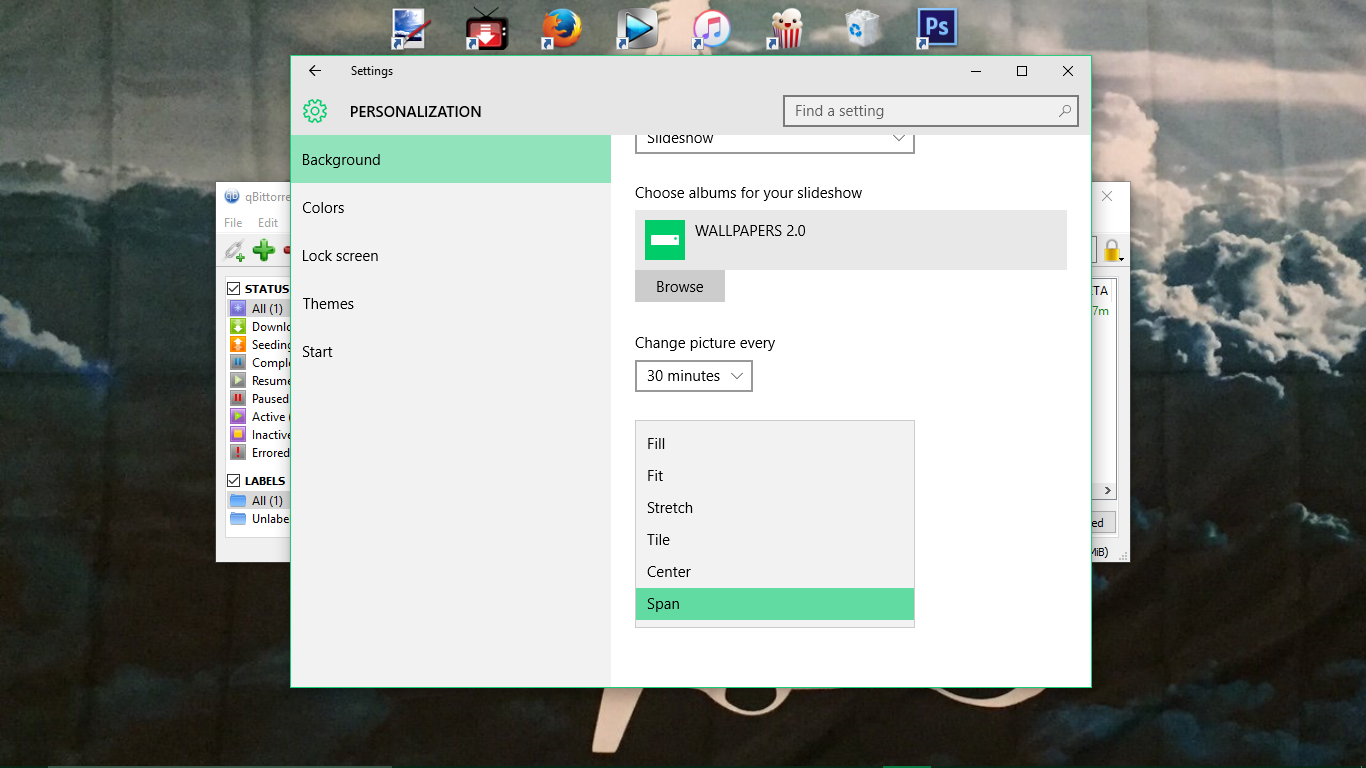Click the back arrow in Settings

pyautogui.click(x=315, y=71)
